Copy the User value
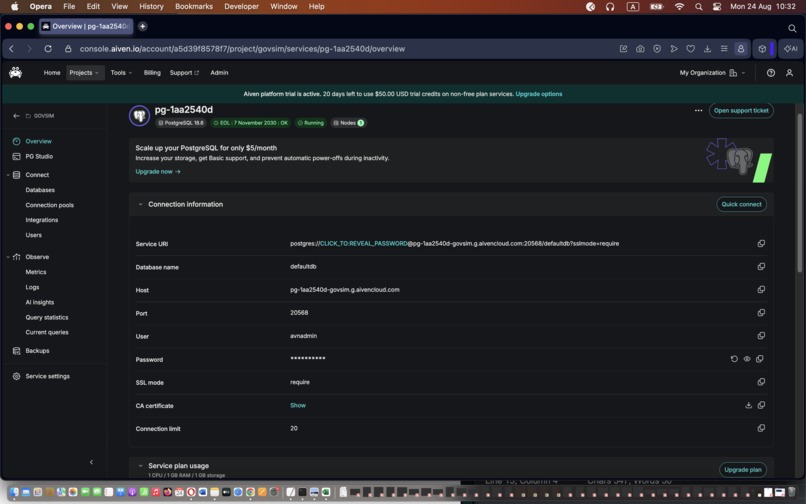 pos(761,336)
